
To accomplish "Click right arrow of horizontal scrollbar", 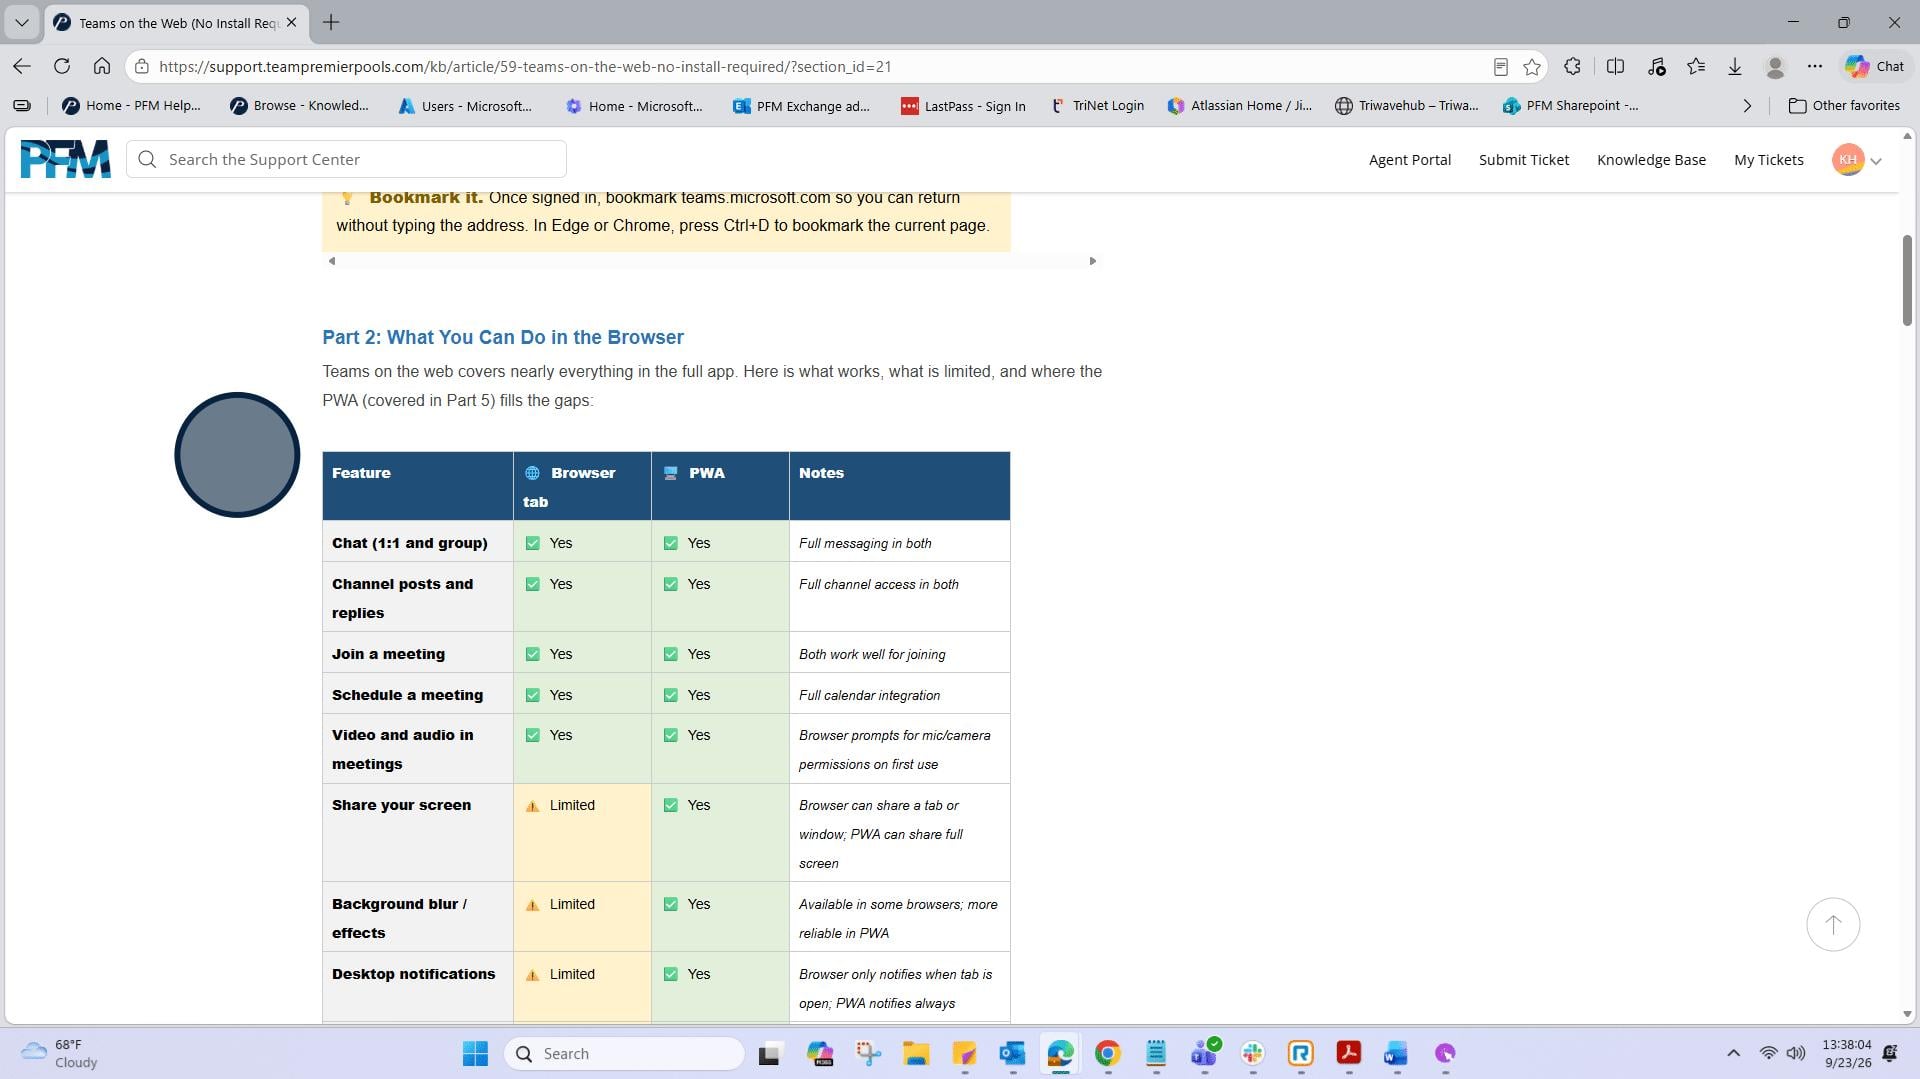I will (1092, 261).
